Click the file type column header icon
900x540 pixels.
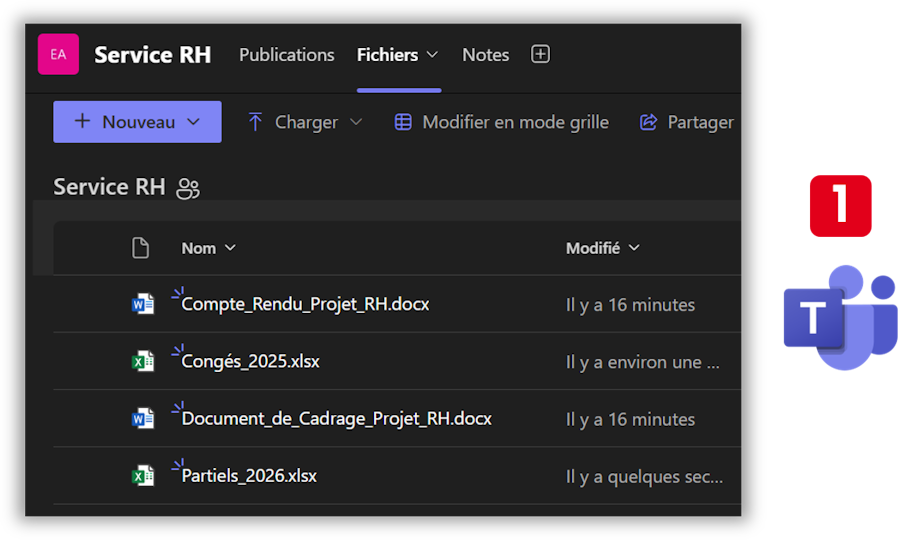click(x=141, y=248)
